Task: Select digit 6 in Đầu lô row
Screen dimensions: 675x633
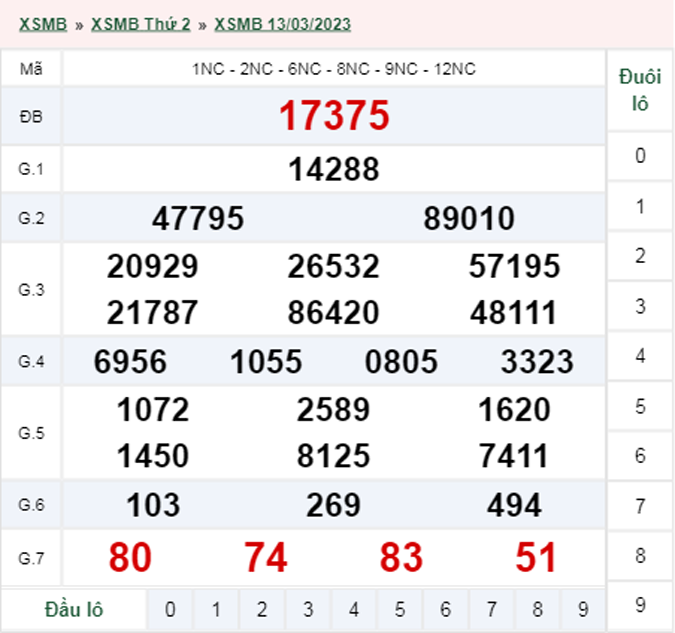Action: click(x=446, y=609)
